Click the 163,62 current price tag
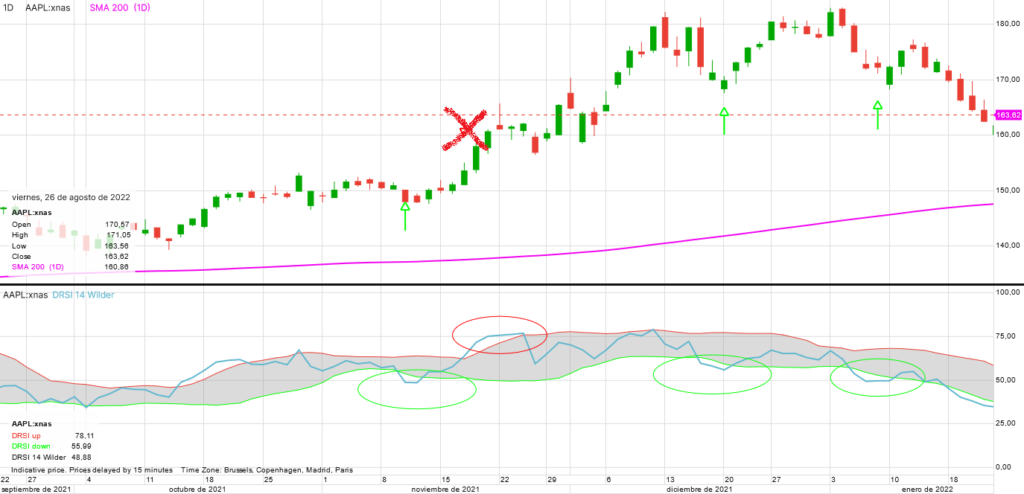 tap(1008, 115)
